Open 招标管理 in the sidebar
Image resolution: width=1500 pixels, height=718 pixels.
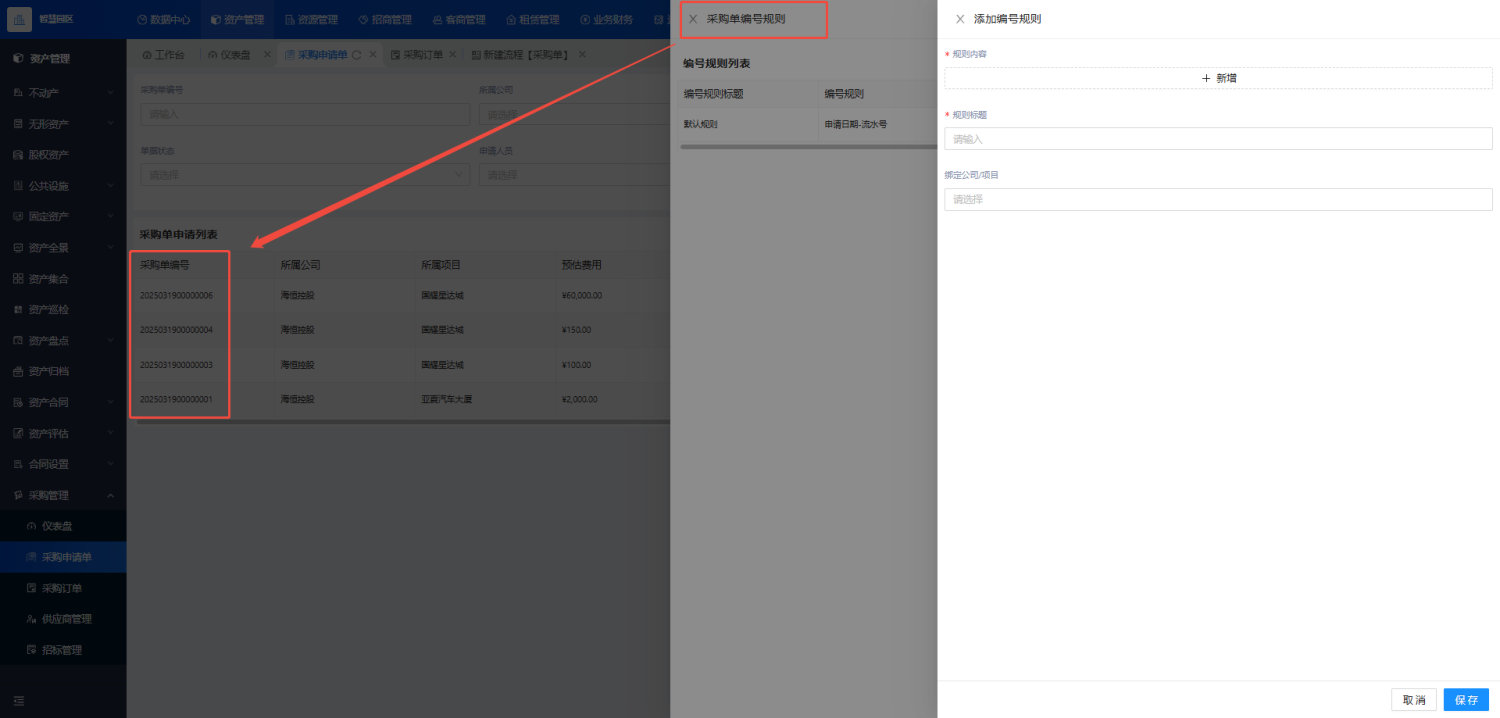tap(61, 650)
